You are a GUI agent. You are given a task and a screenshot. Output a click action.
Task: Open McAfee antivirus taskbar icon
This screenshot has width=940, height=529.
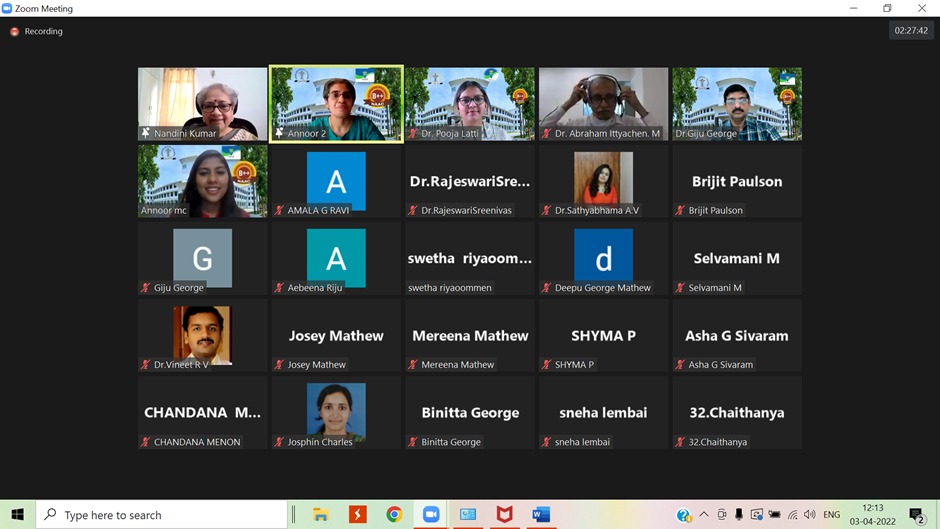[x=504, y=515]
